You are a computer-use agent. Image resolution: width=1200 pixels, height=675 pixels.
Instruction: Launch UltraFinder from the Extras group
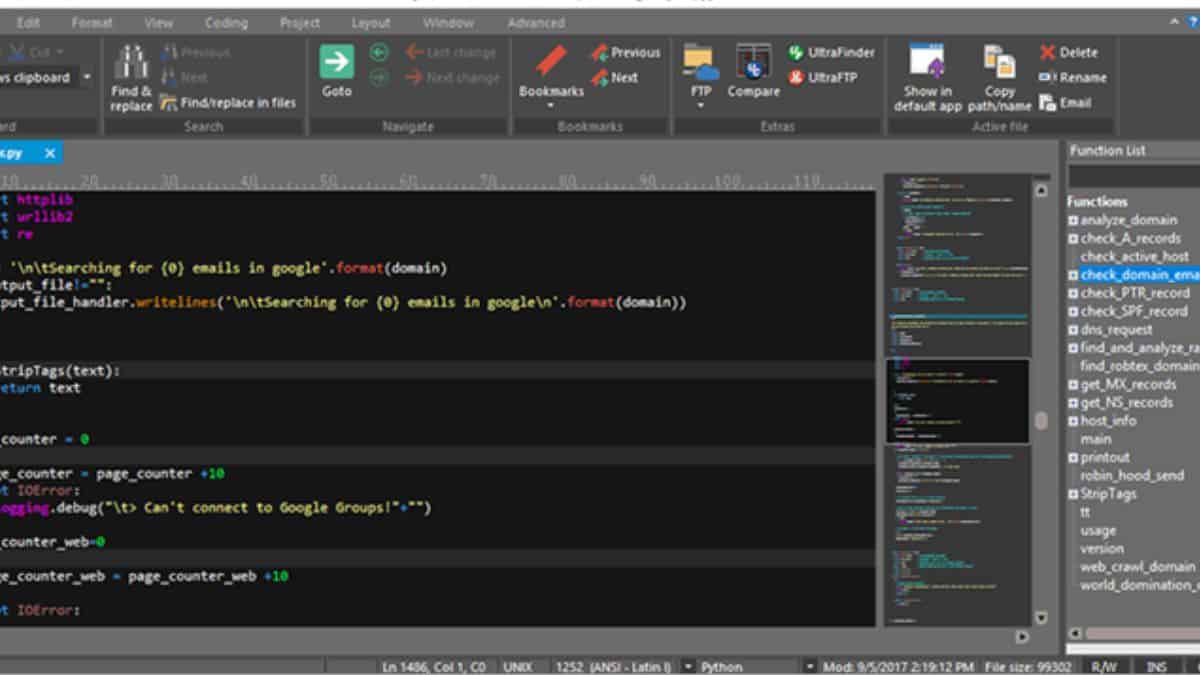[x=831, y=52]
